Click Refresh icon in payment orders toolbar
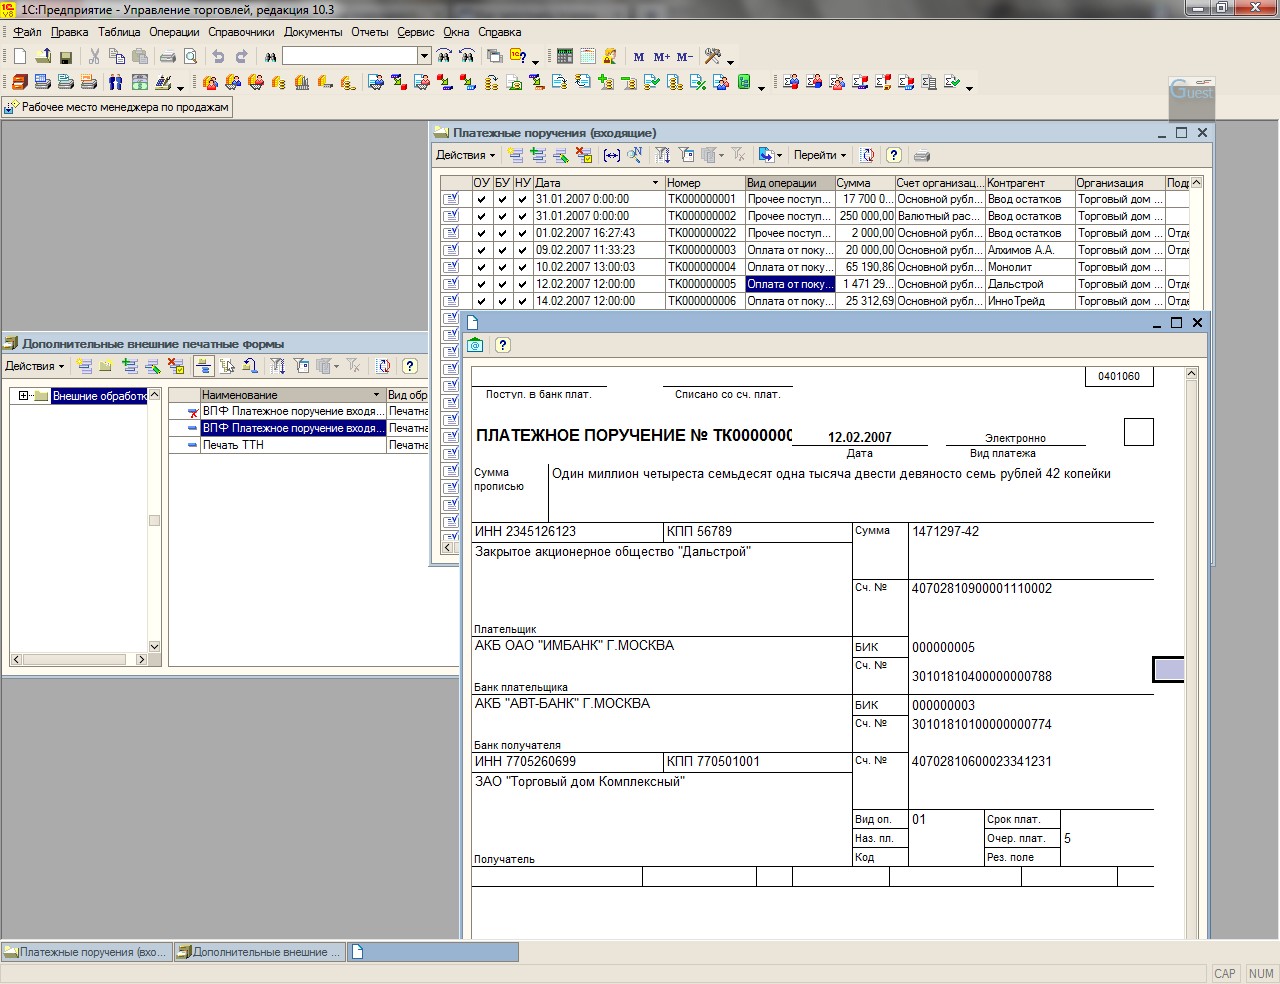 click(x=868, y=155)
